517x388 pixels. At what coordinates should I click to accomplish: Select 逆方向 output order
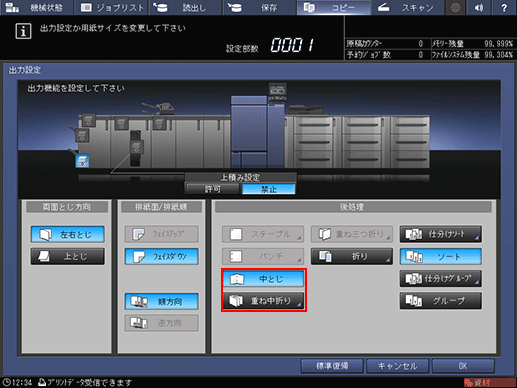point(162,323)
